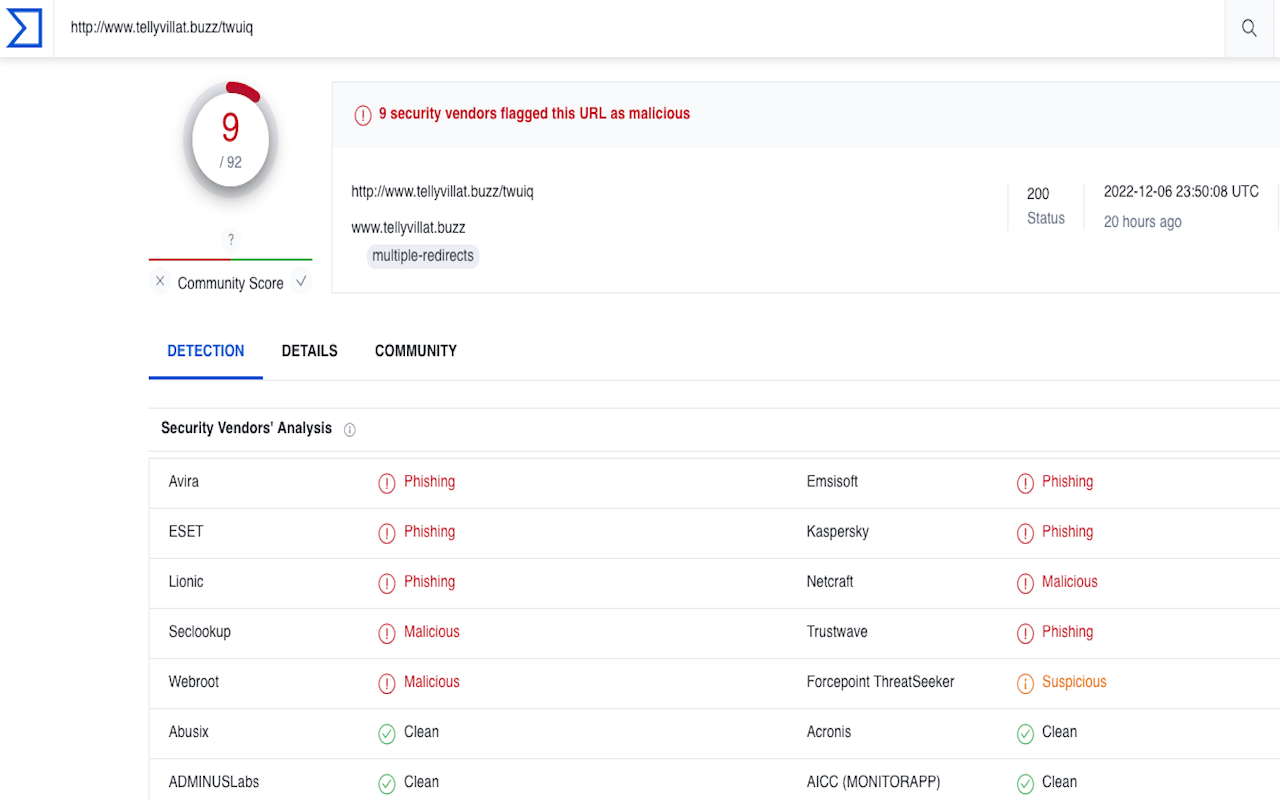
Task: Click the www.tellyvillat.buzz domain text
Action: pyautogui.click(x=408, y=227)
